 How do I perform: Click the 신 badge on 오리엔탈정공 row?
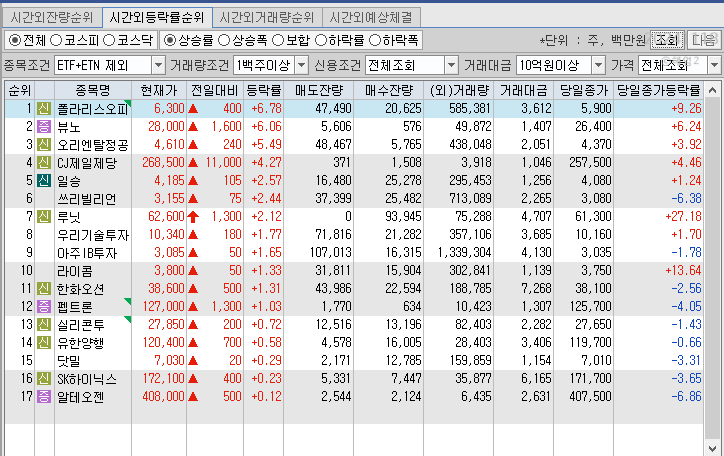tap(44, 144)
